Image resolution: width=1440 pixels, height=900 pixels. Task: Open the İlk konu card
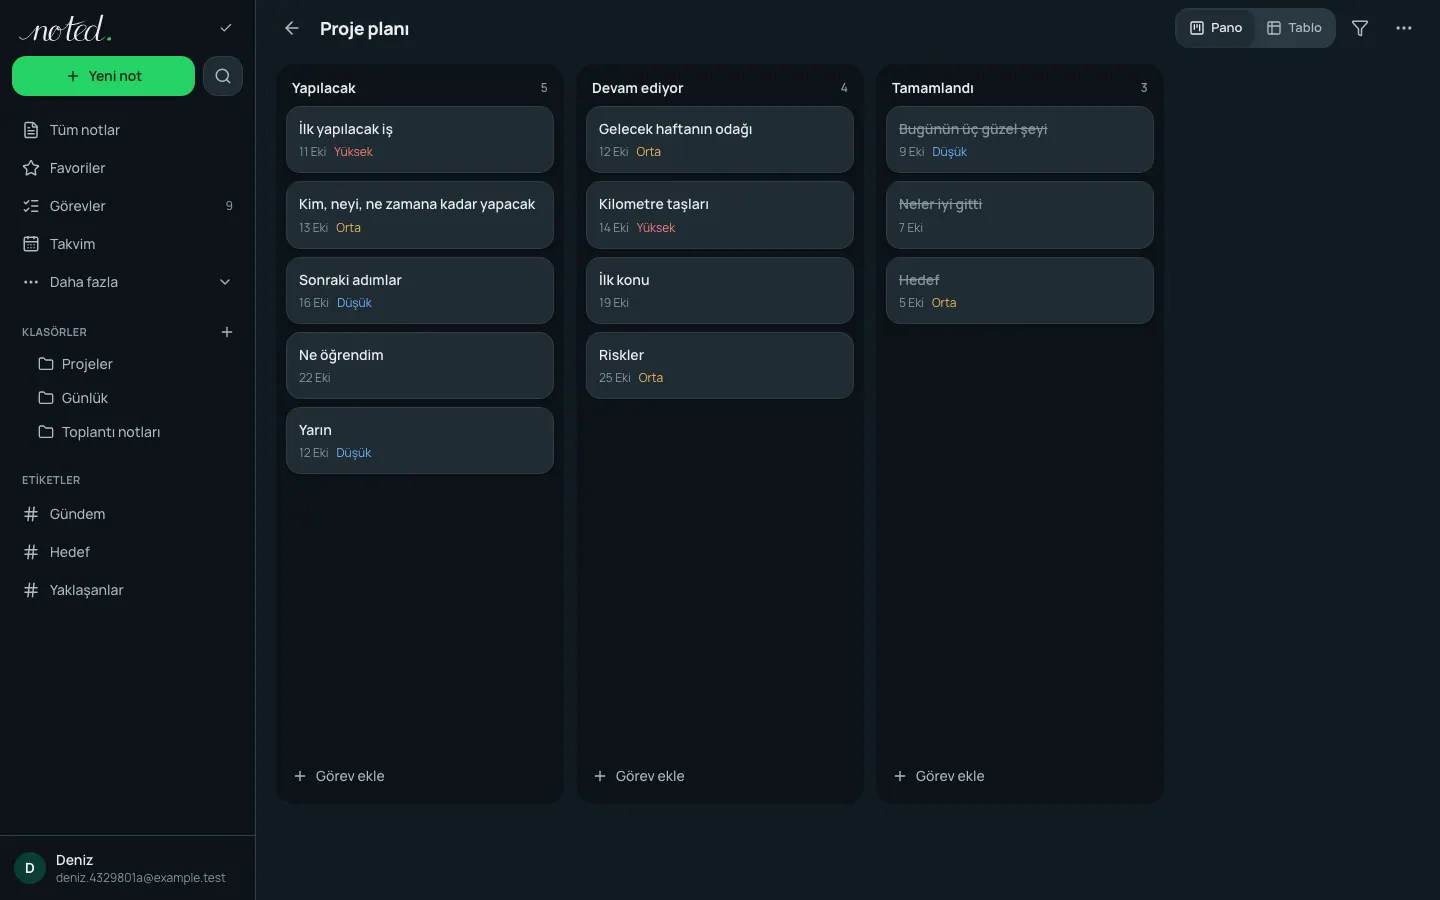click(x=720, y=290)
